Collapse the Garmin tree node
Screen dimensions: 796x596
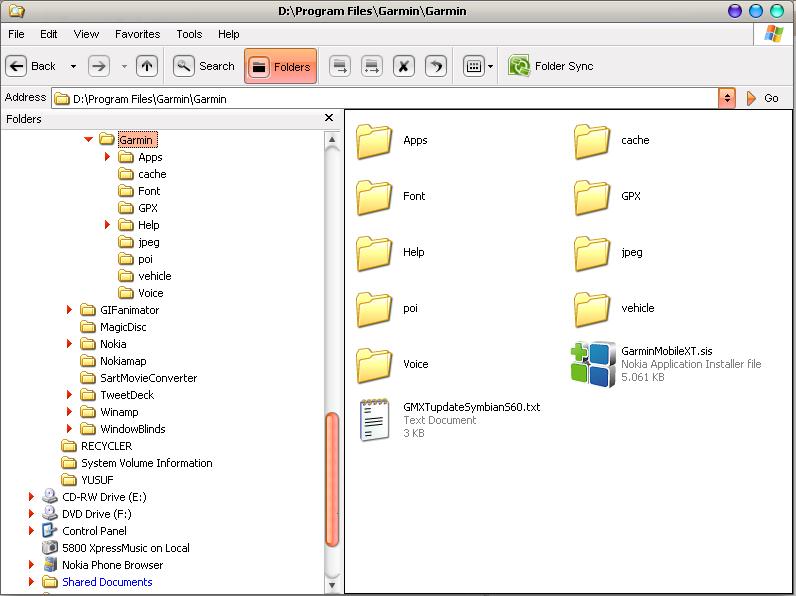tap(88, 139)
